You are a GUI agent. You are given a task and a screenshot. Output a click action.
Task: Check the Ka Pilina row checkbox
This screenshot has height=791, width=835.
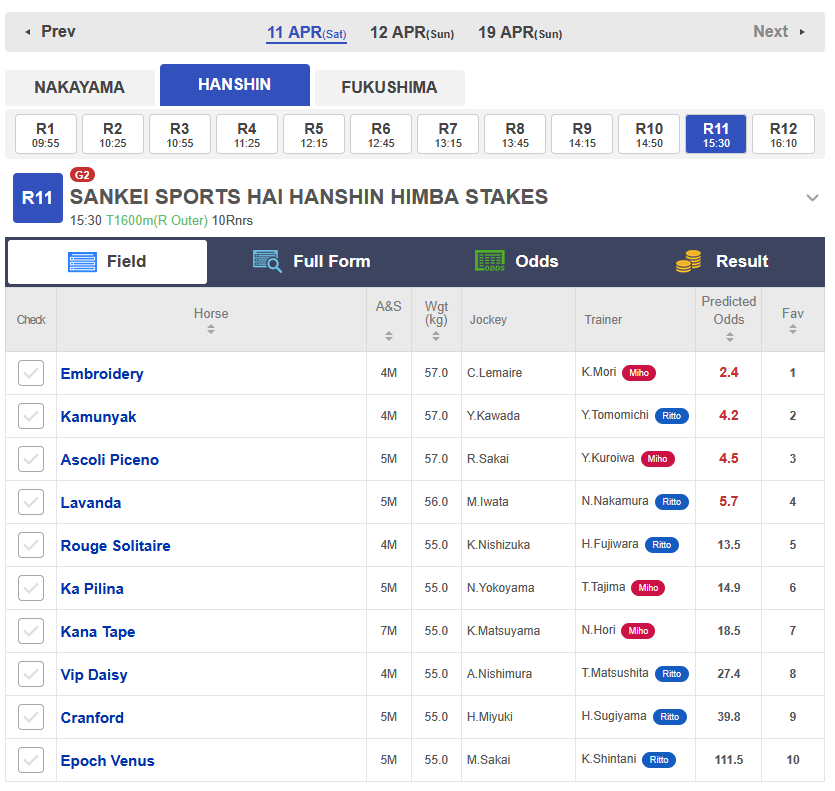pyautogui.click(x=31, y=588)
